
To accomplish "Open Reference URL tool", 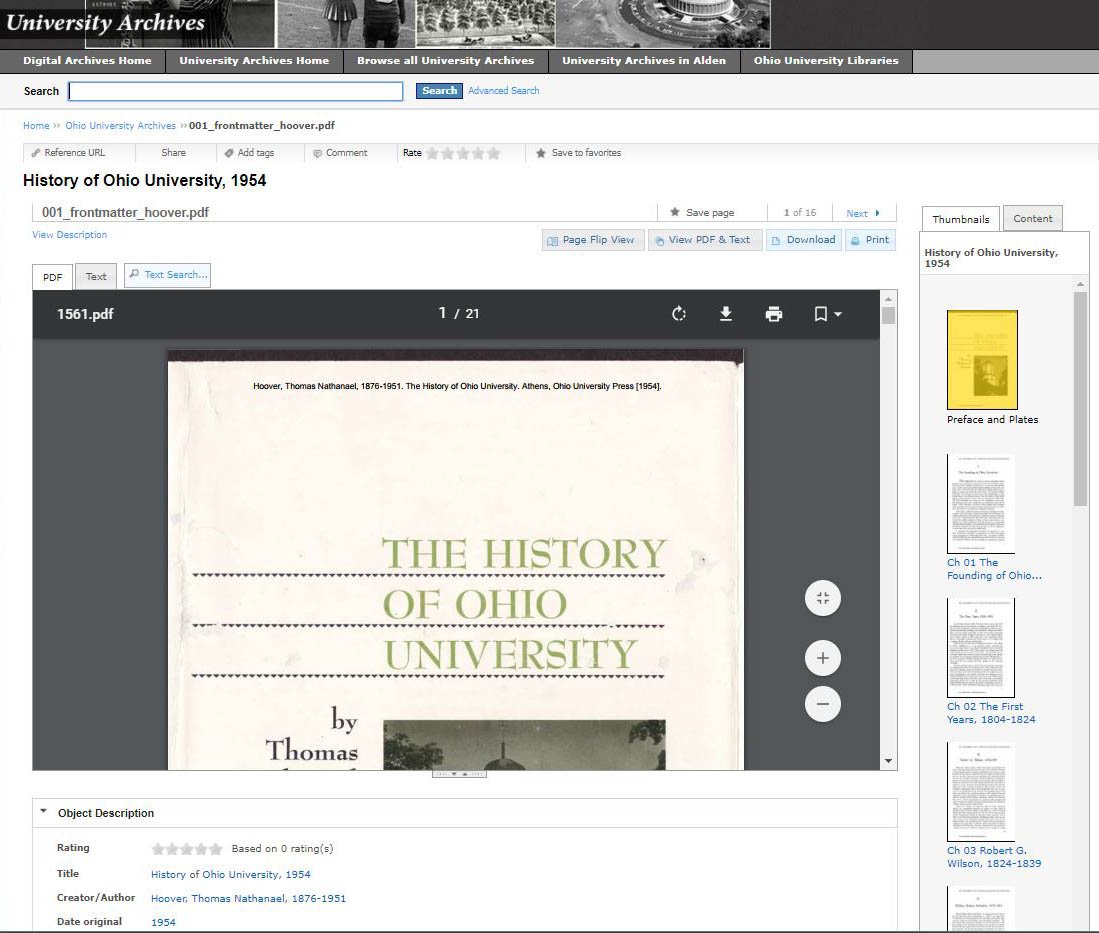I will pyautogui.click(x=69, y=153).
